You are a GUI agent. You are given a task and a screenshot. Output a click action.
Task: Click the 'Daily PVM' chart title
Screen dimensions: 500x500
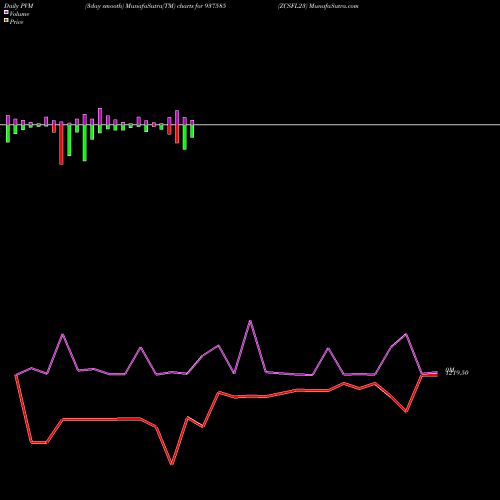coord(19,6)
